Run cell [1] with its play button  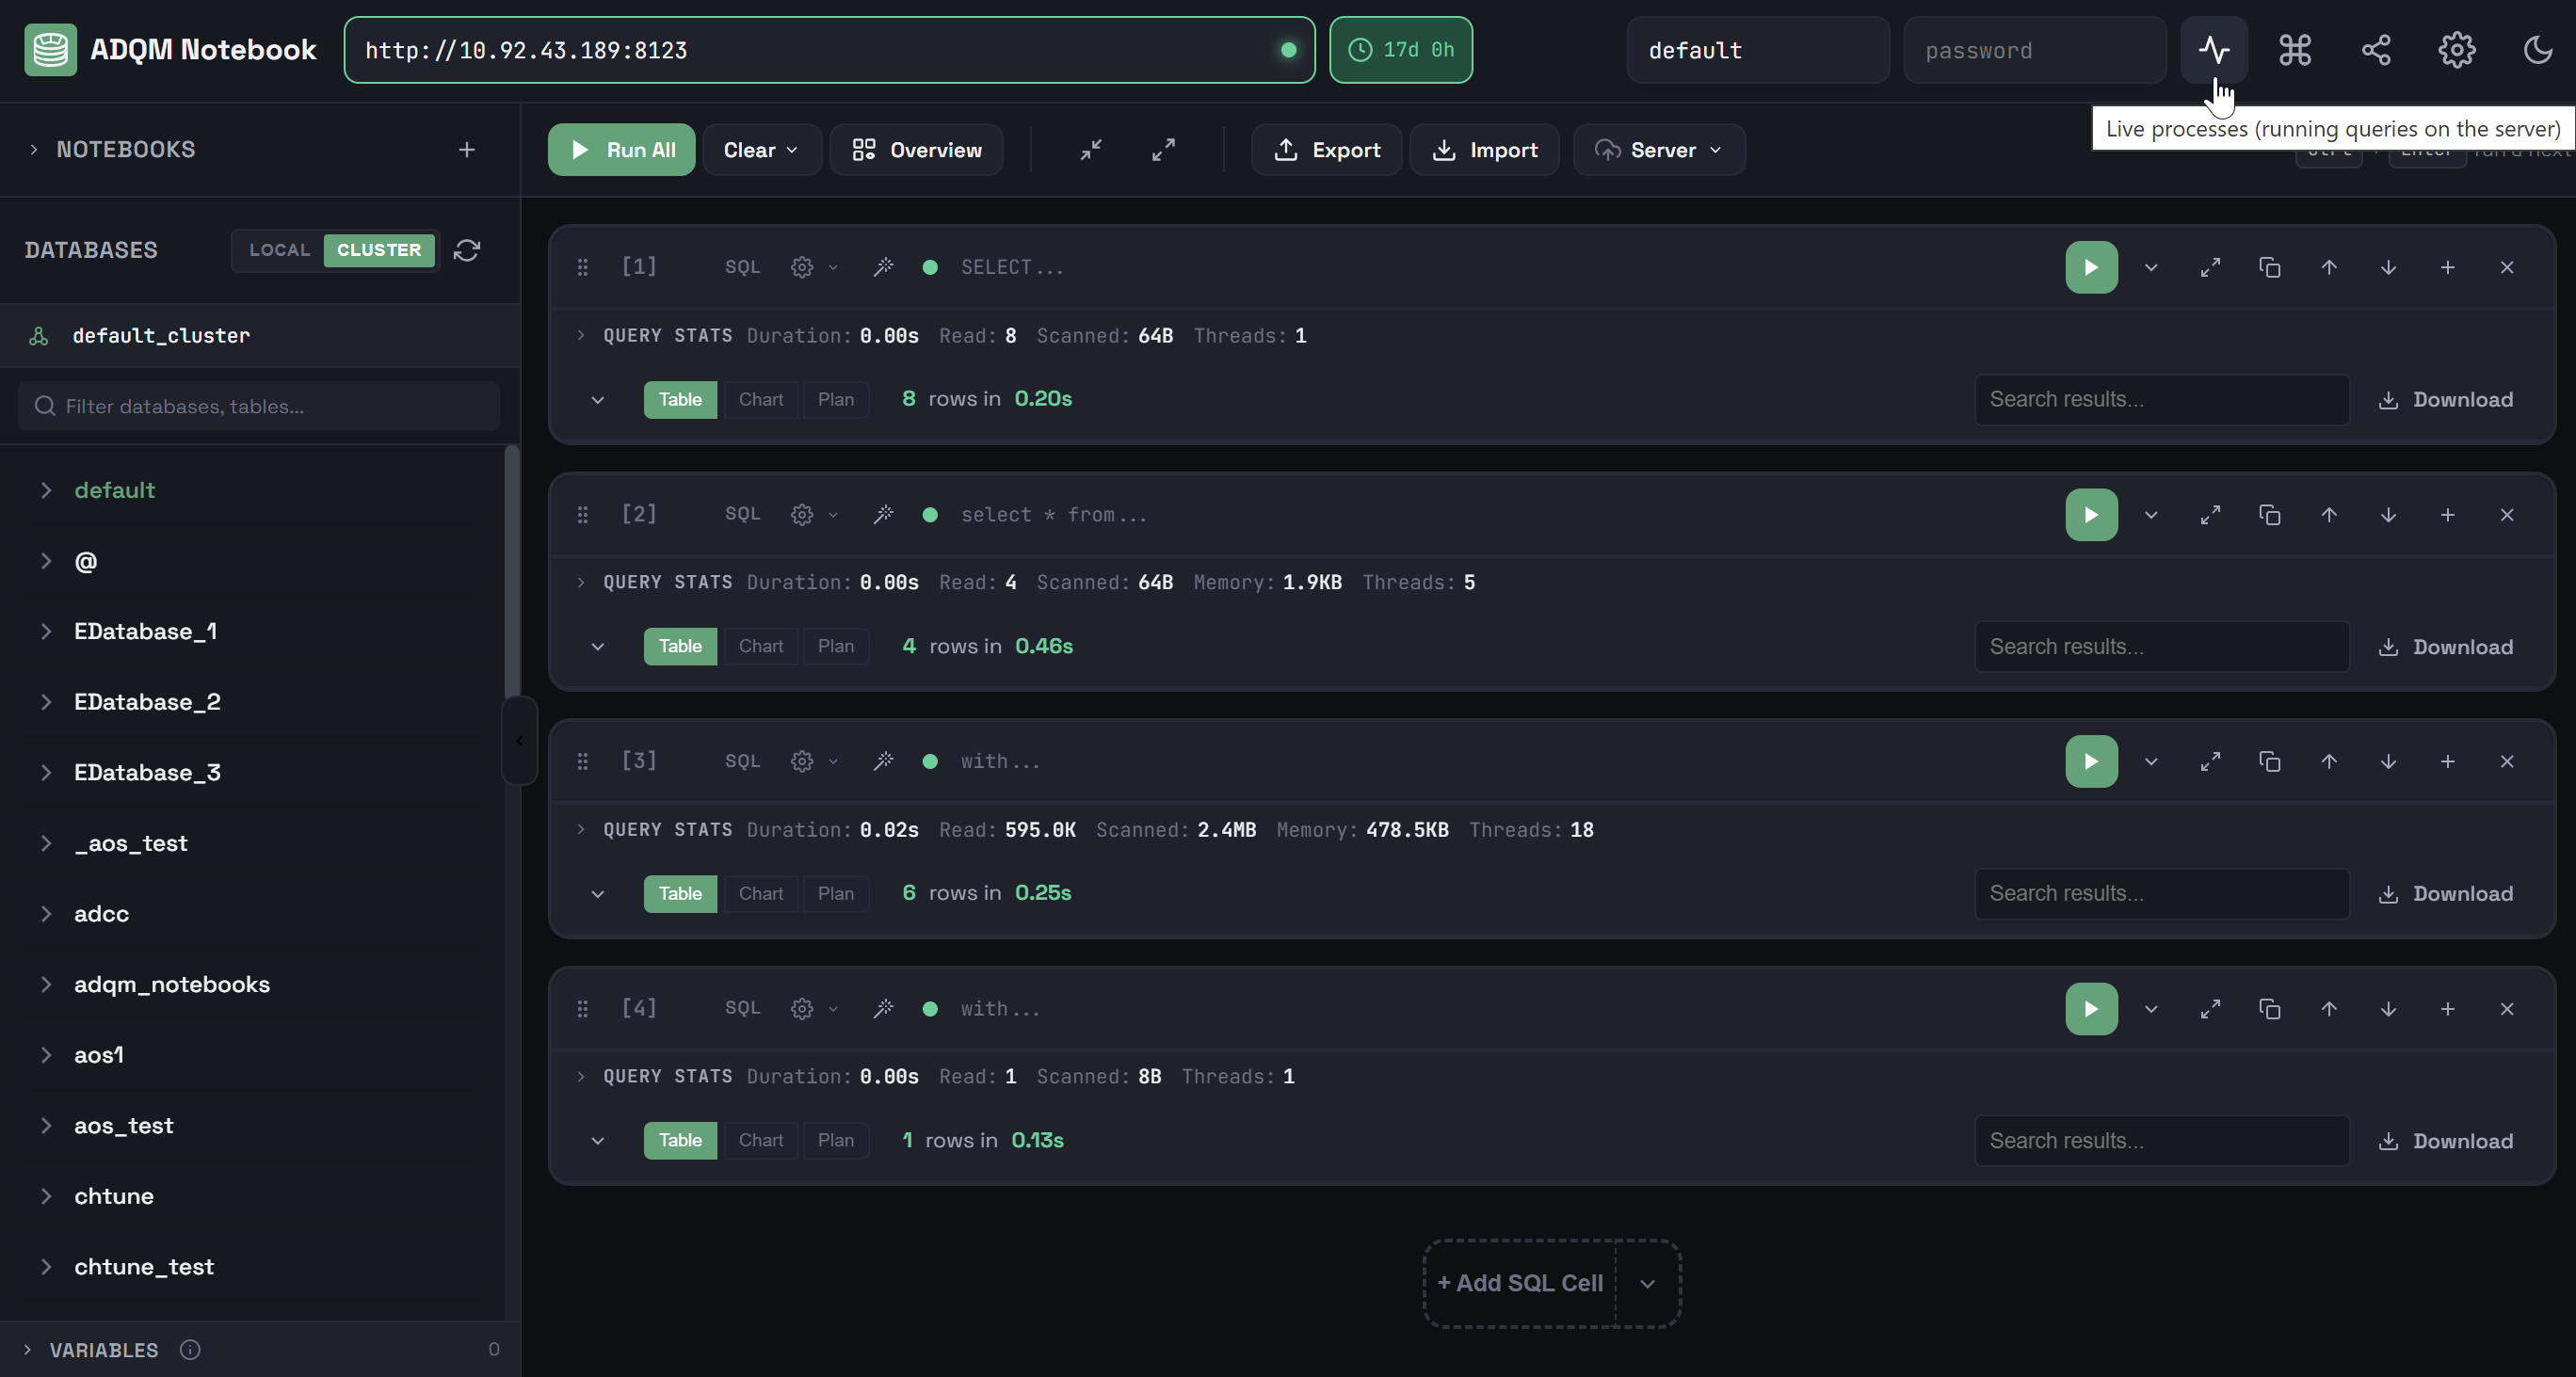(2091, 267)
